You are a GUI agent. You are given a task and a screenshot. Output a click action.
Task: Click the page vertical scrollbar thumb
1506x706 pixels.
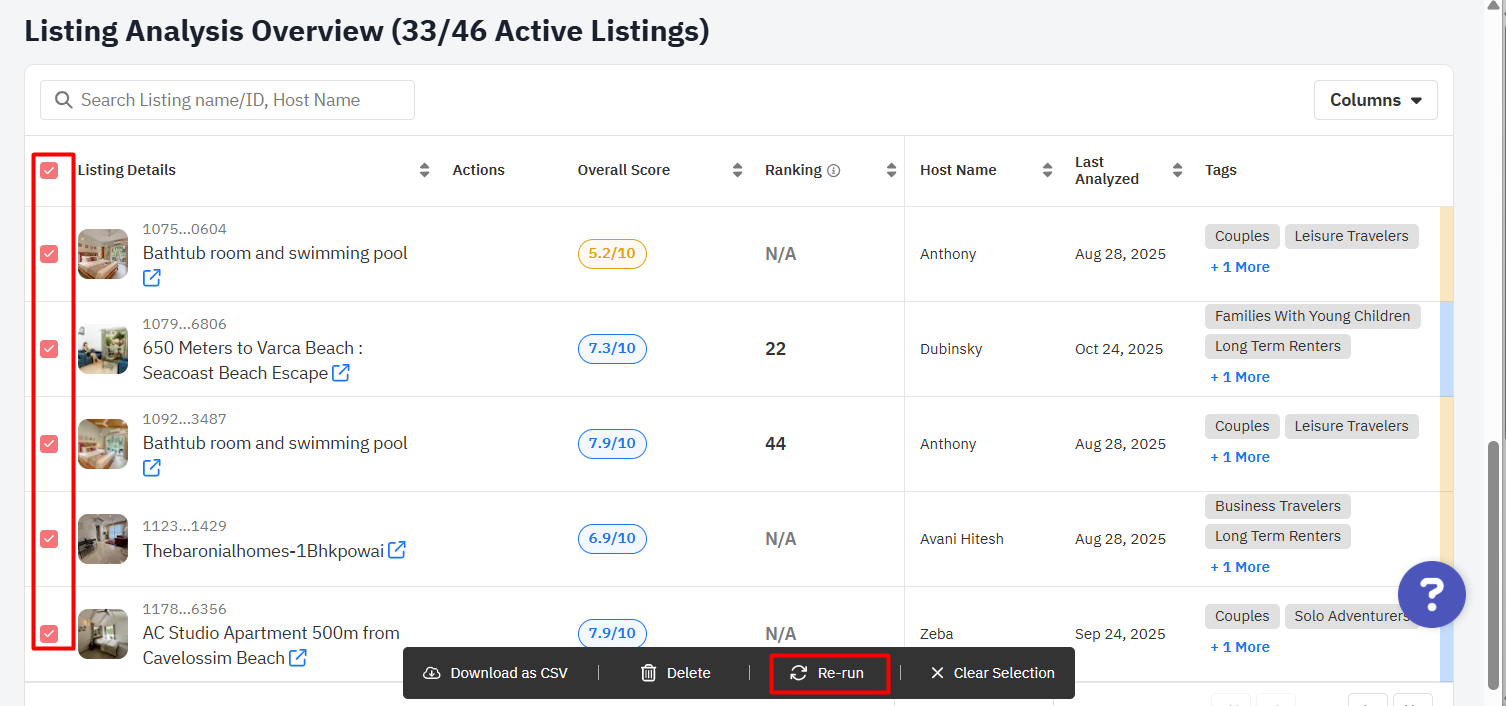click(1495, 565)
